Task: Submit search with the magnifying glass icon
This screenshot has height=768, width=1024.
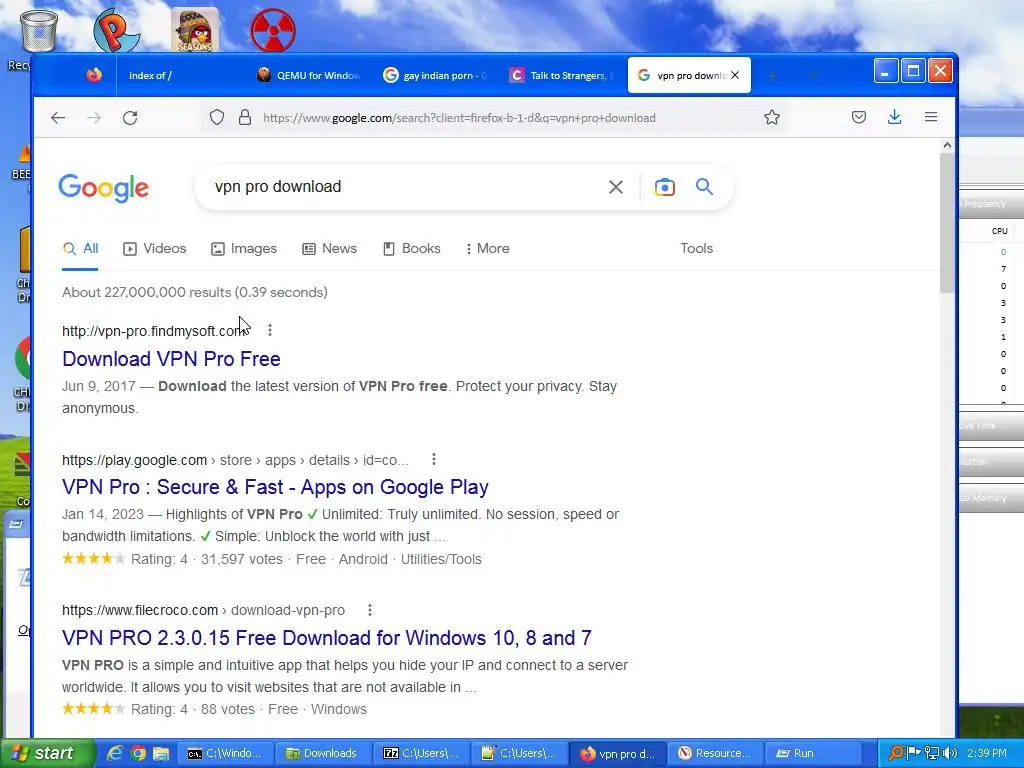Action: click(x=704, y=187)
